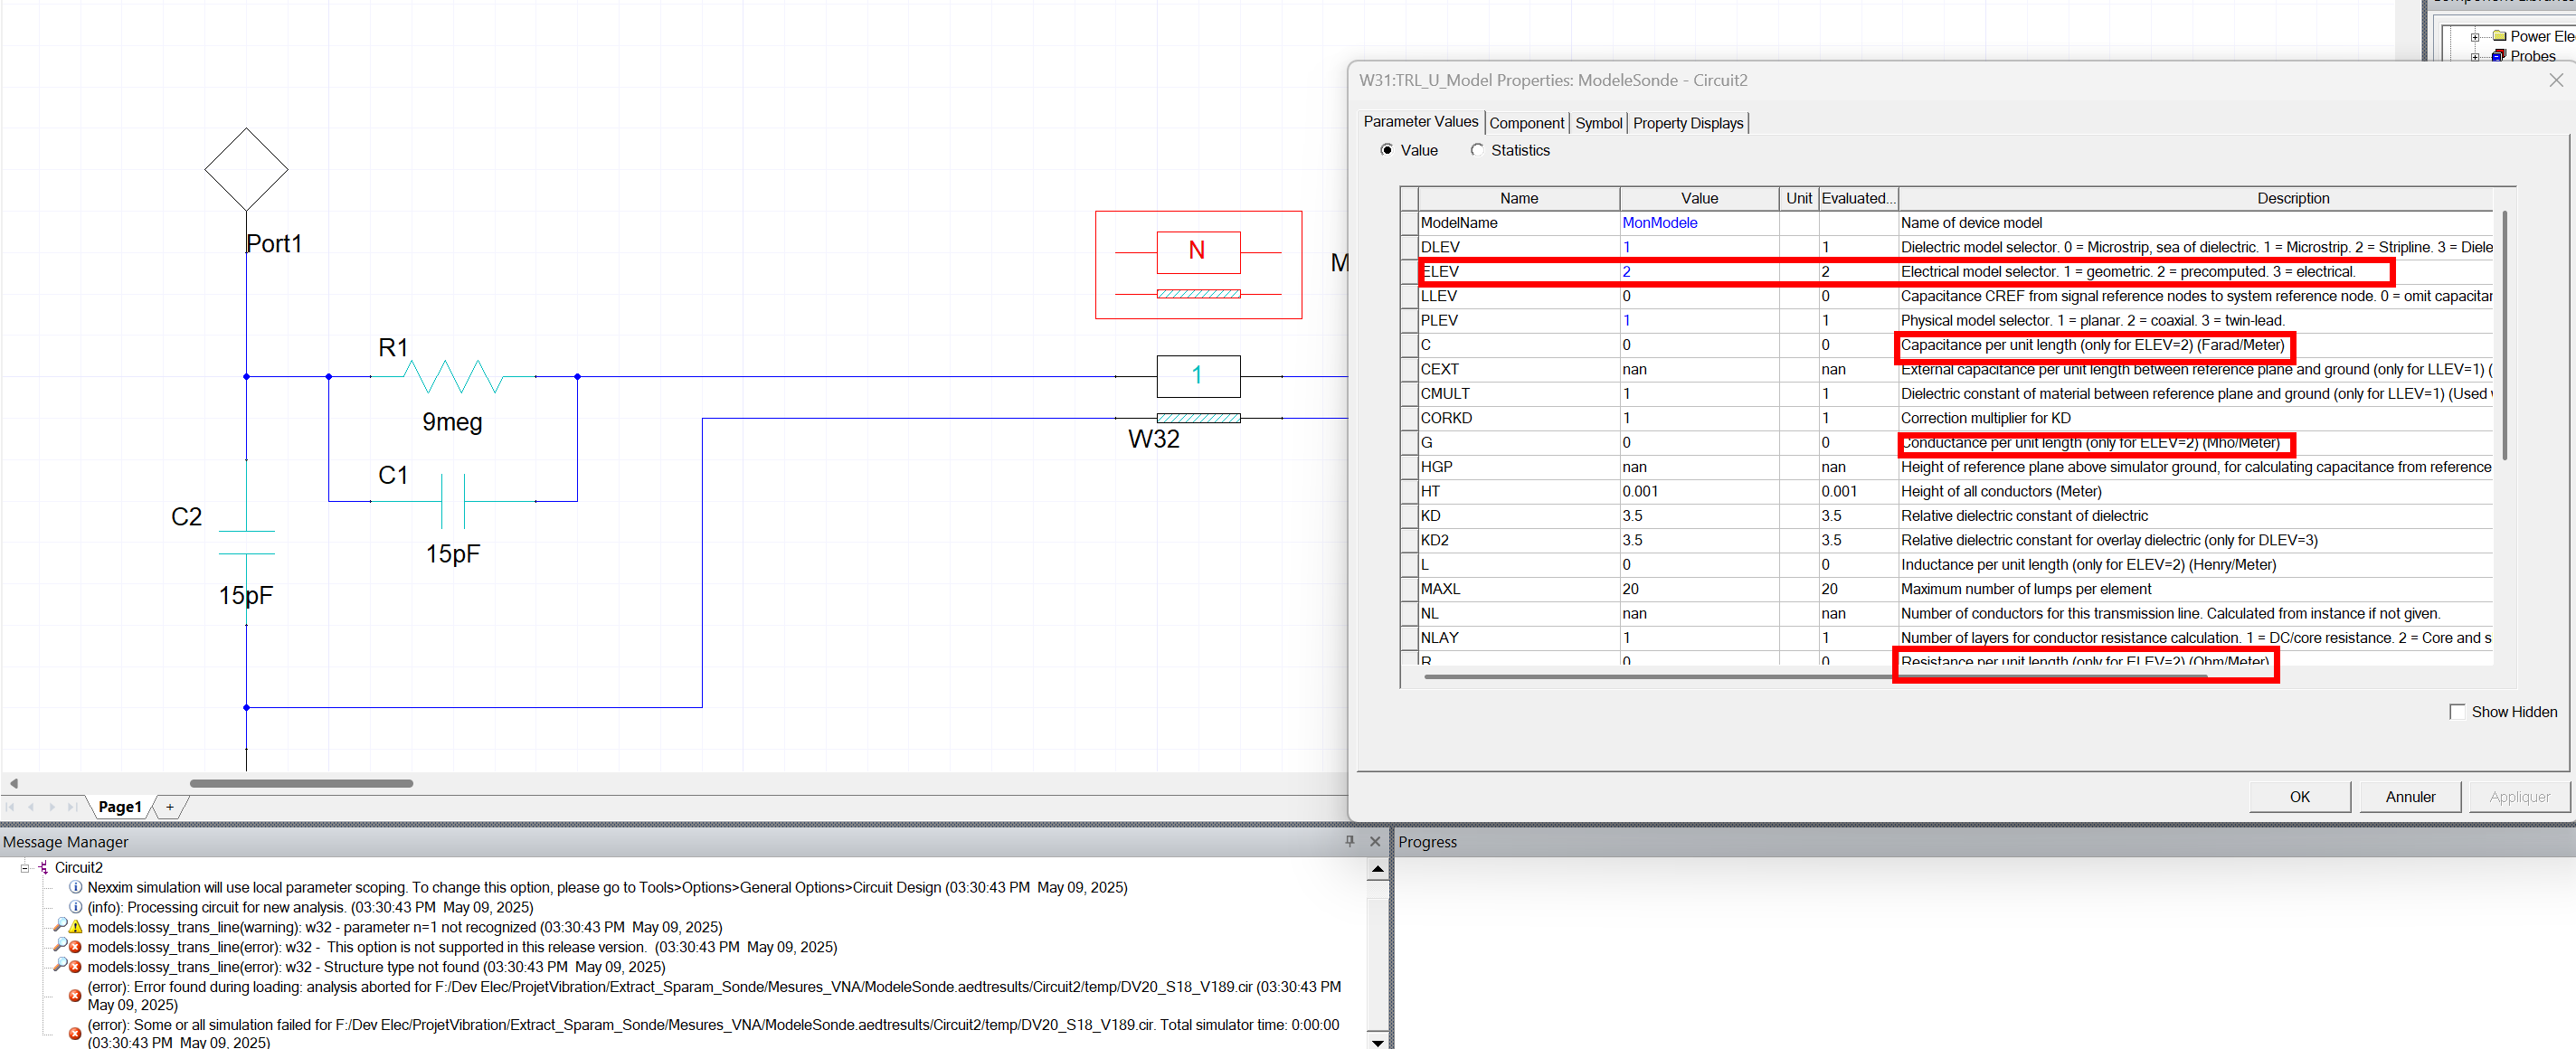Viewport: 2576px width, 1049px height.
Task: Click the schematic horizontal scrollbar thumb
Action: pos(301,783)
